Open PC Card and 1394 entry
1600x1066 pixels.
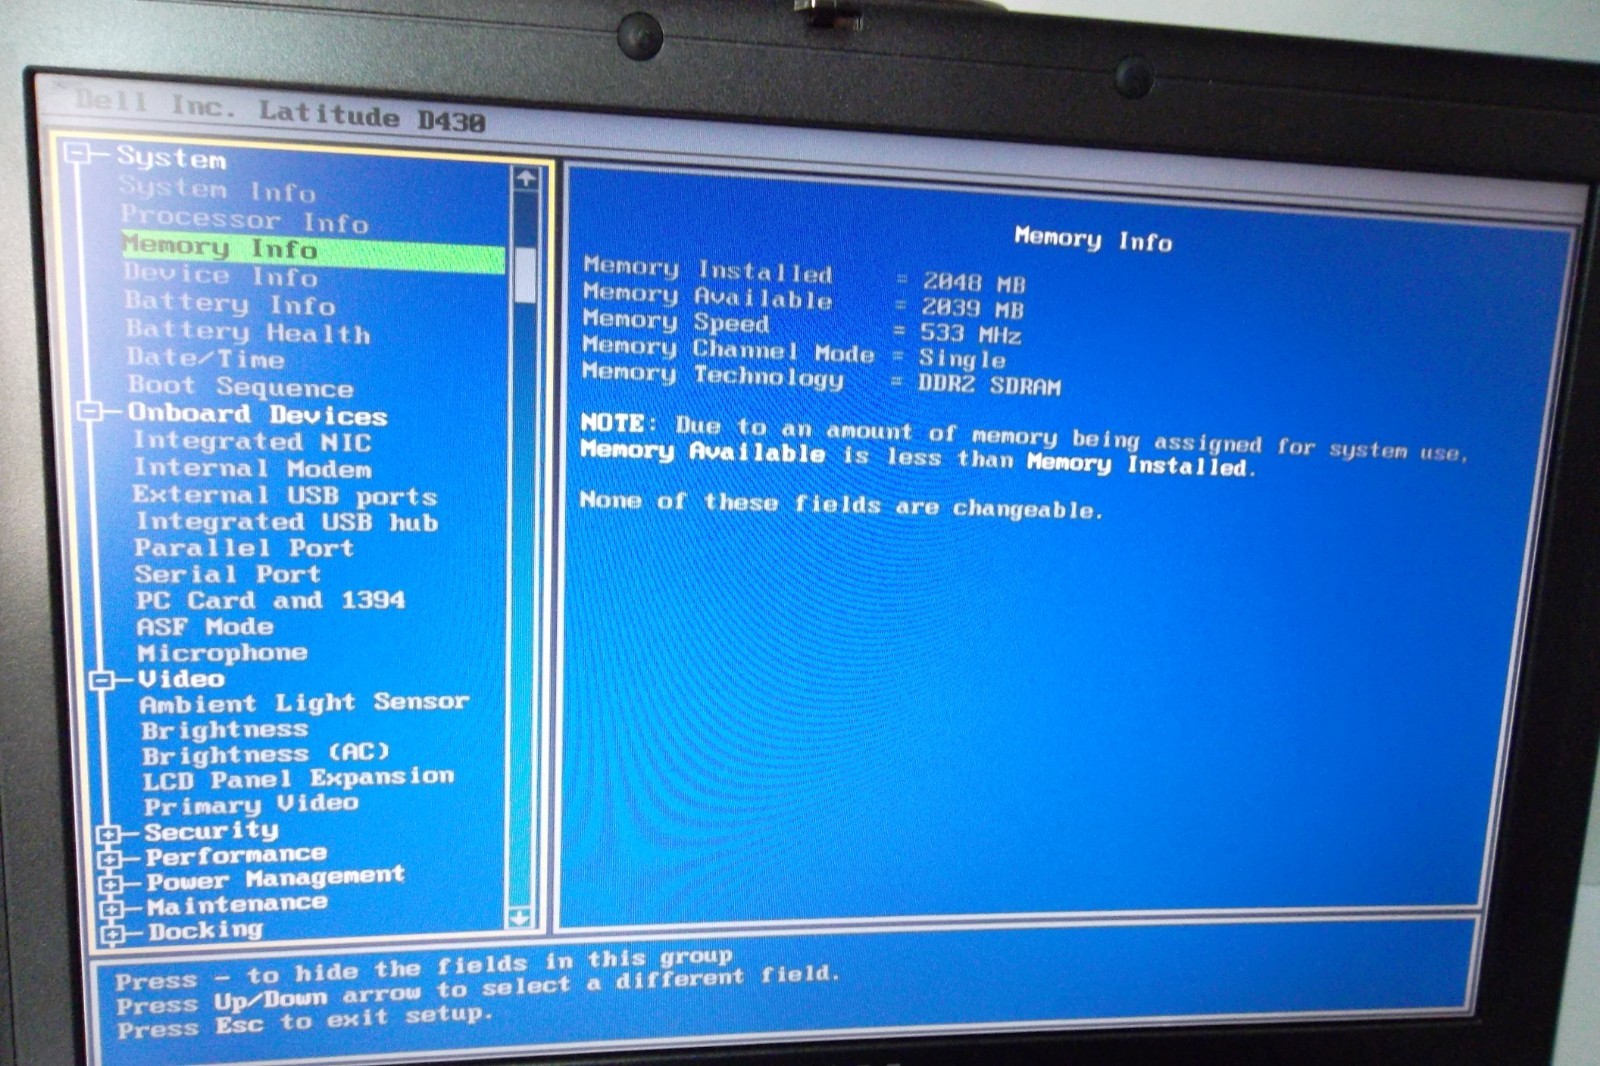tap(271, 600)
